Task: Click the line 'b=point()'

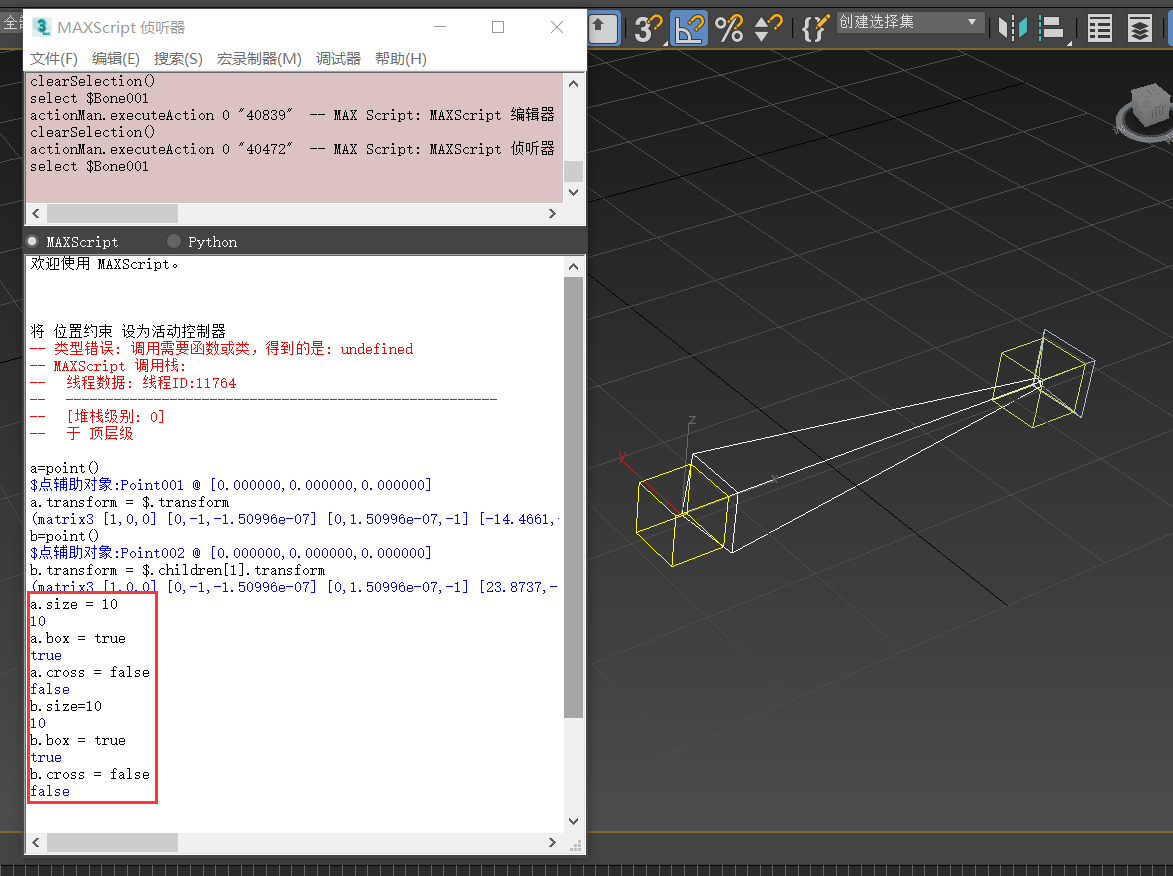Action: click(x=64, y=536)
